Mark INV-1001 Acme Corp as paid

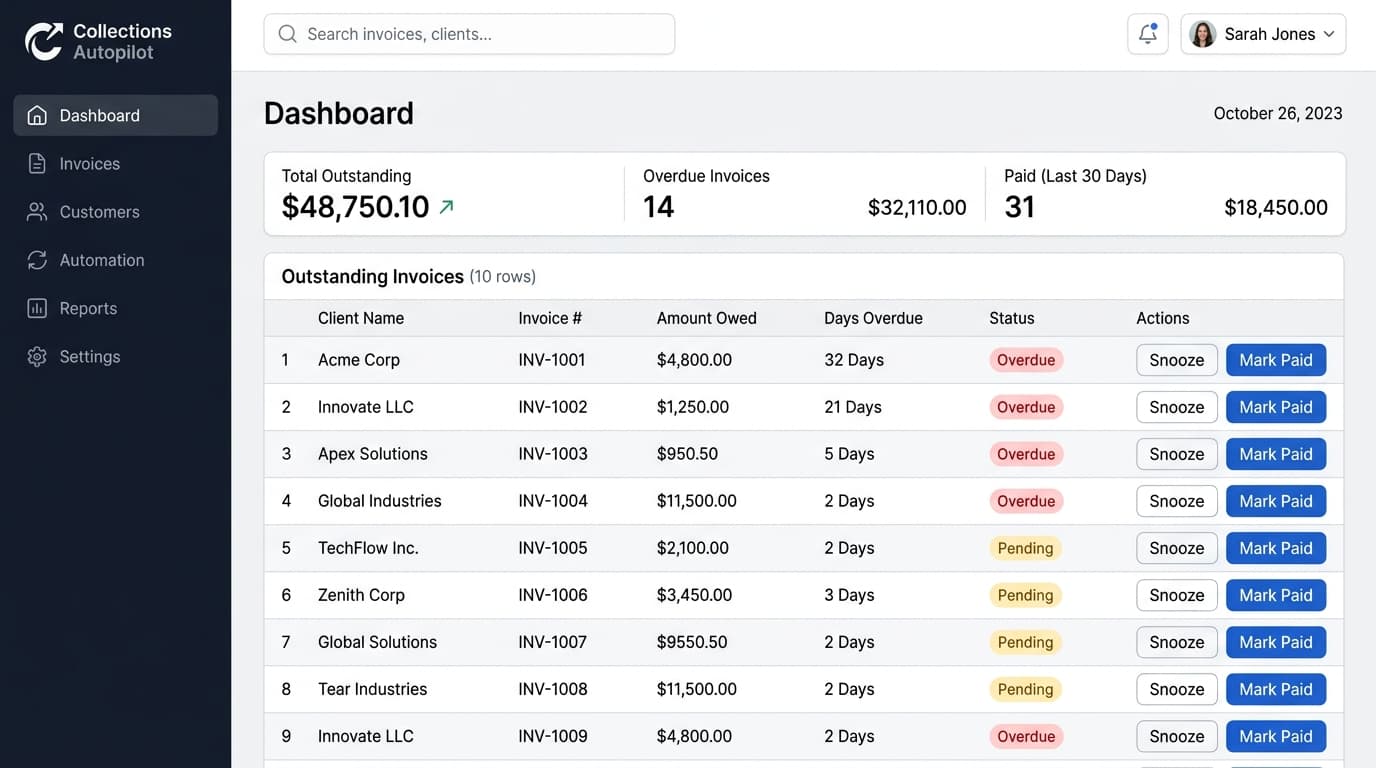1276,360
